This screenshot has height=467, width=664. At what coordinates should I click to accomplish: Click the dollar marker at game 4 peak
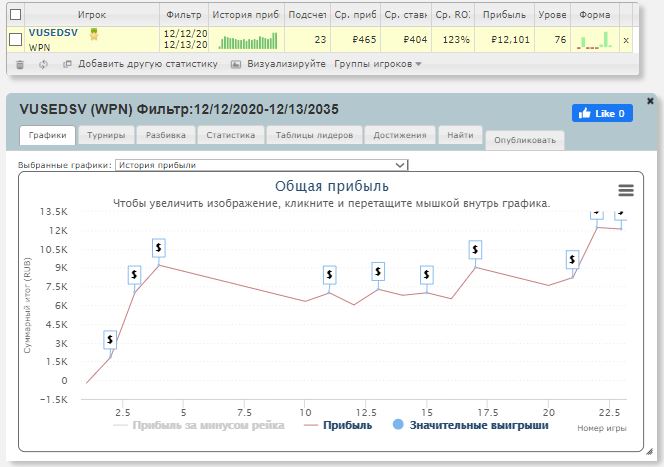click(x=159, y=248)
